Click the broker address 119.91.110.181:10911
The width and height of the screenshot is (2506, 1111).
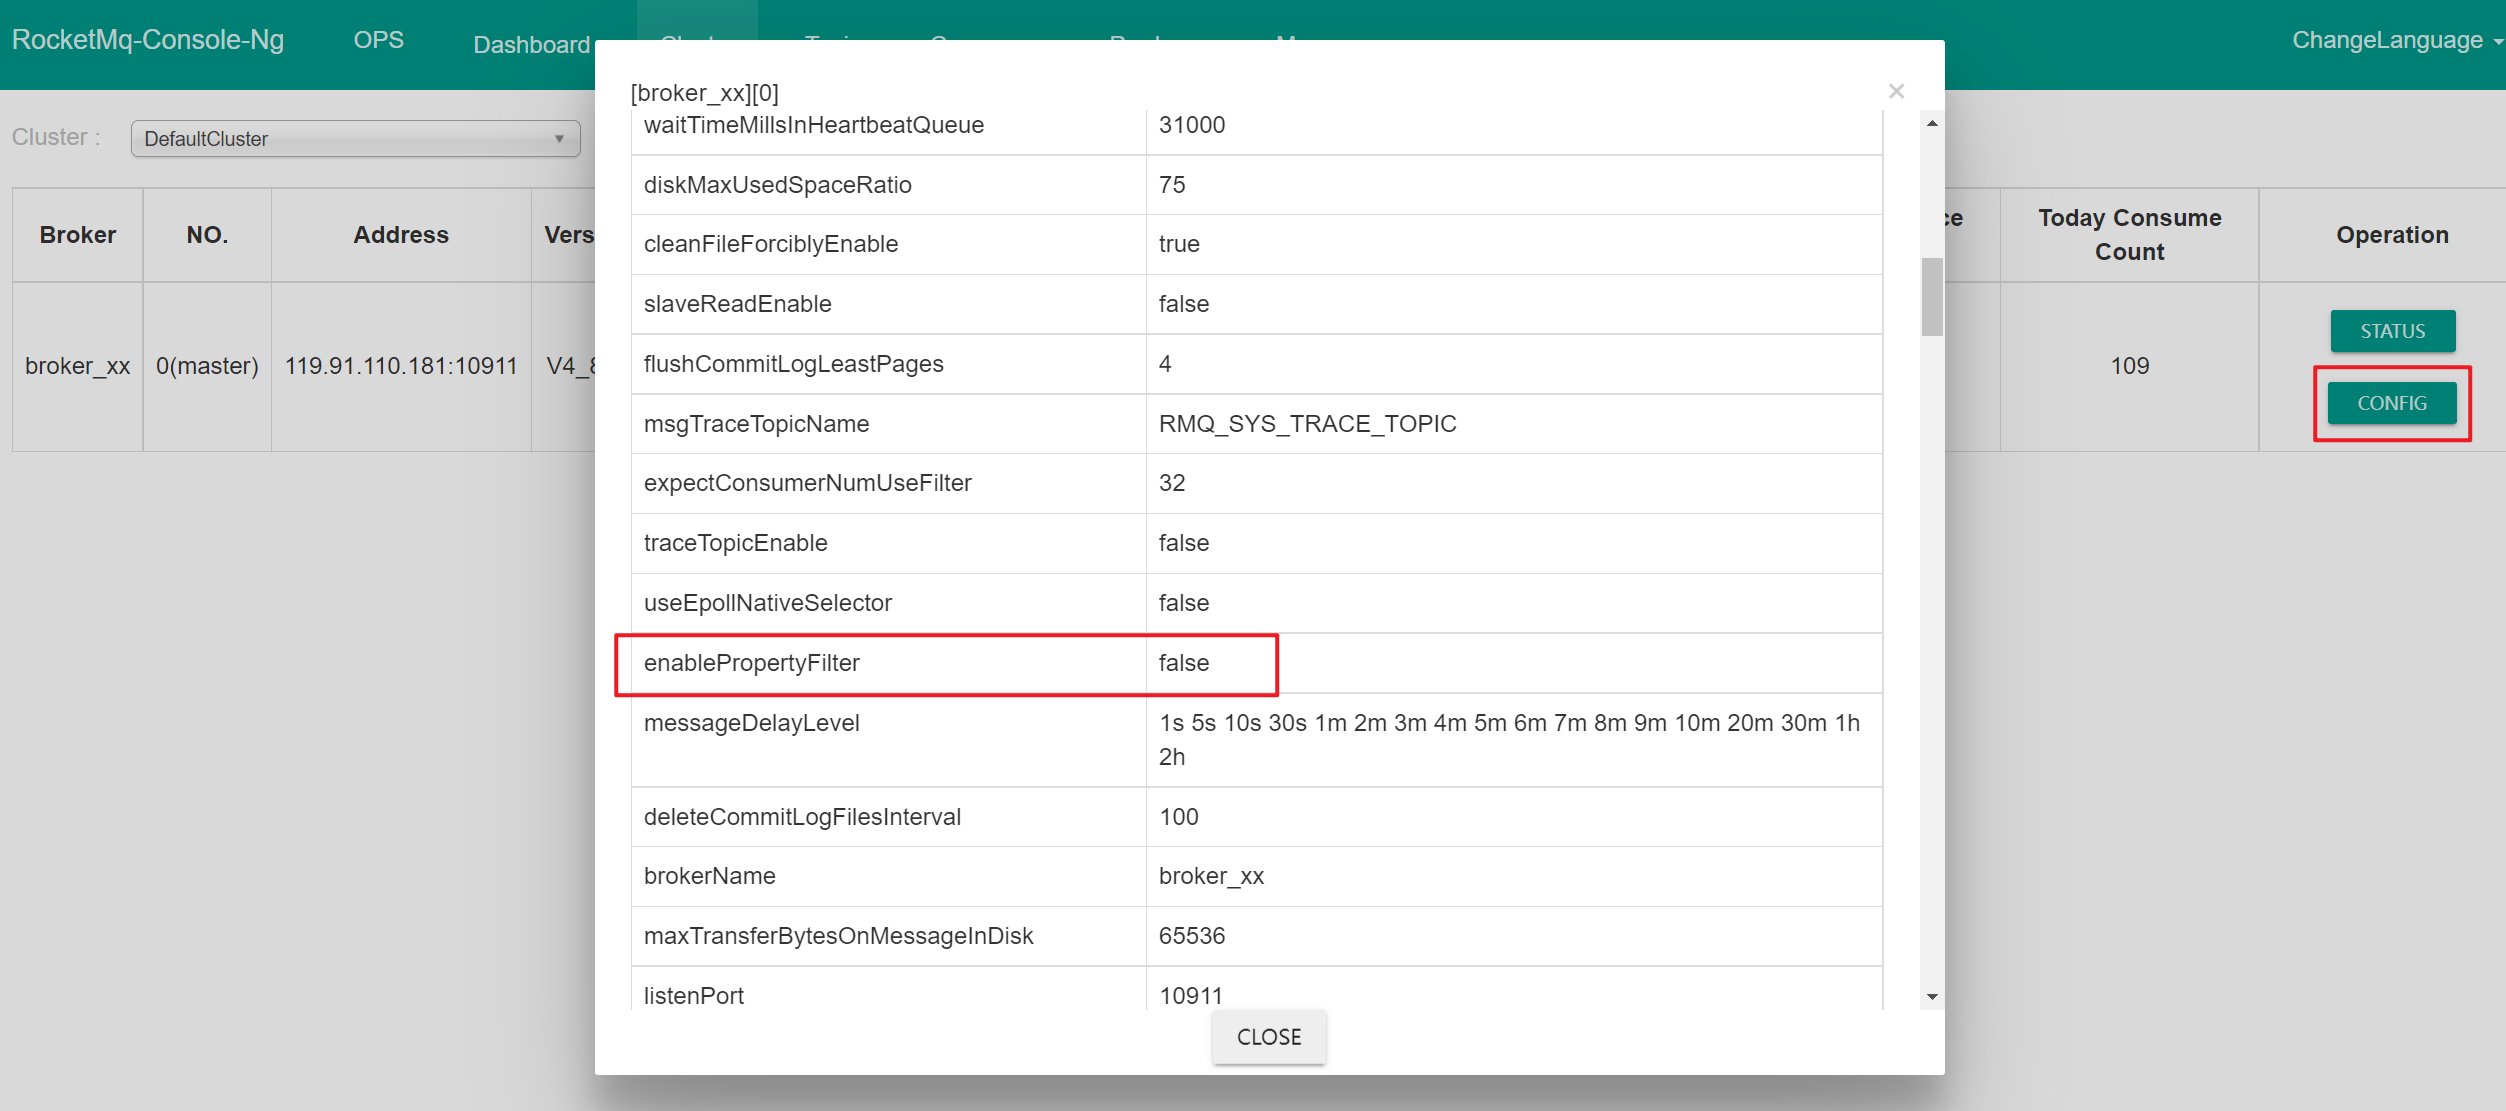(x=401, y=366)
